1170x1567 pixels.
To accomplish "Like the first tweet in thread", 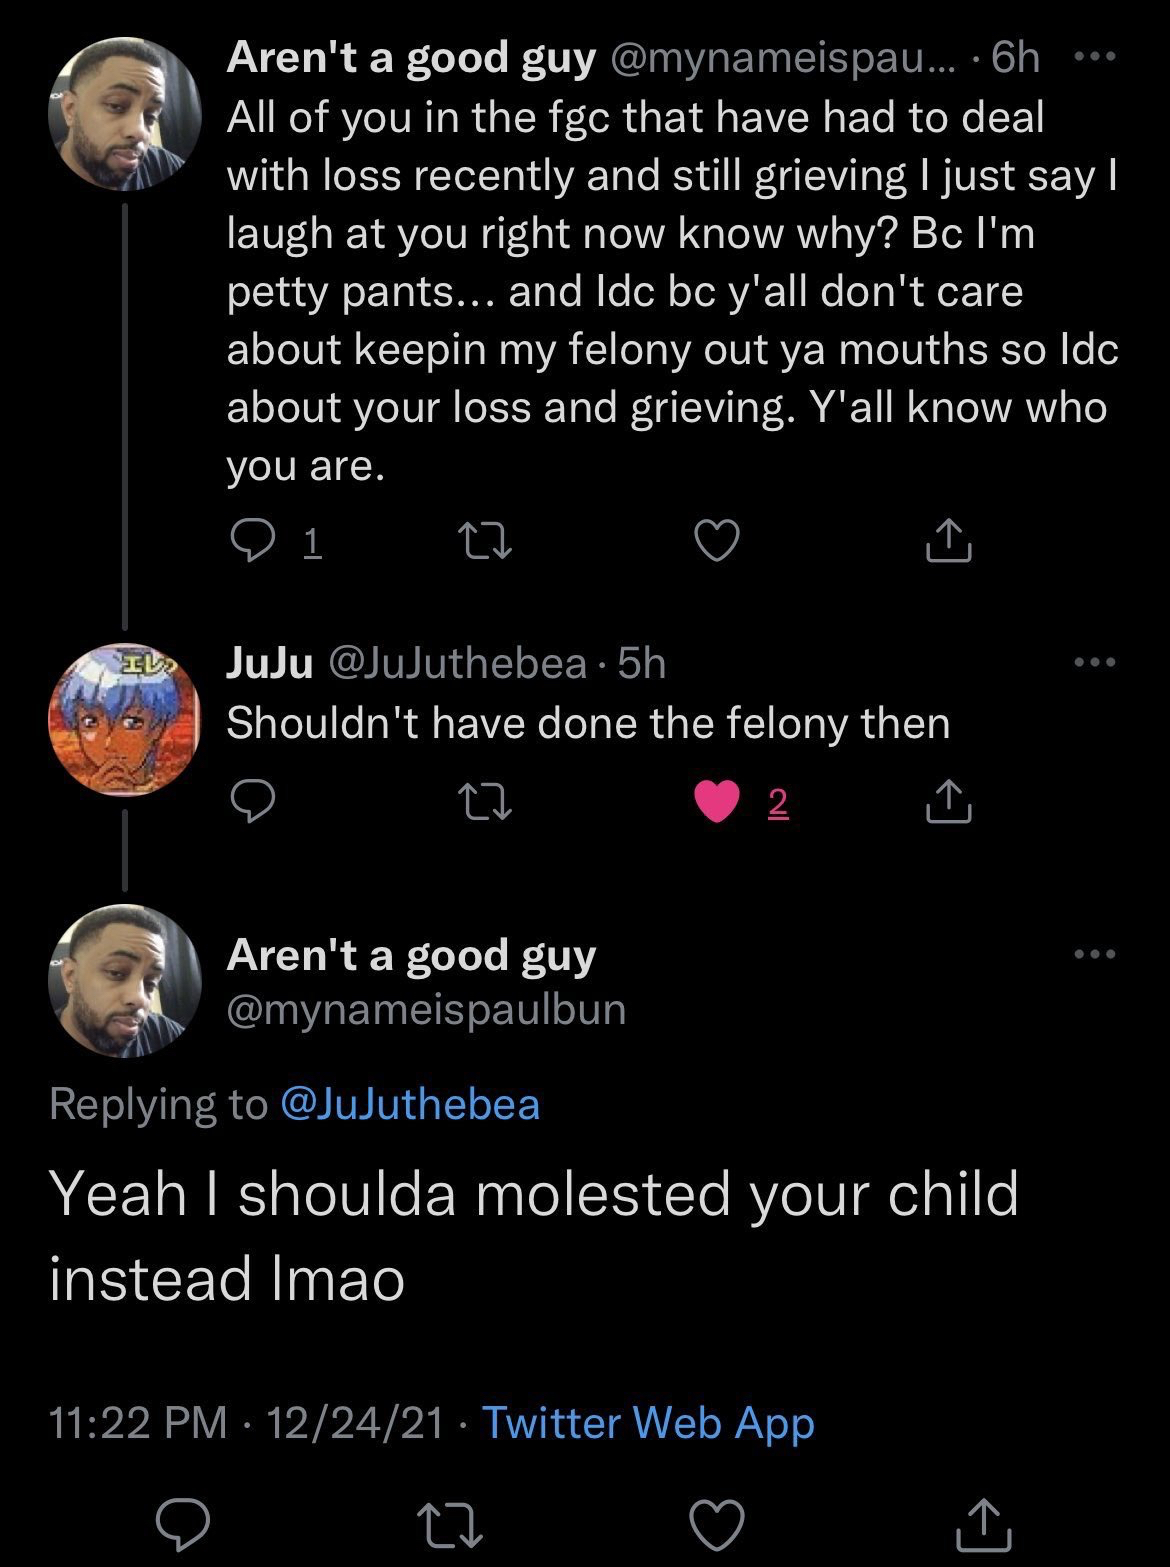I will click(x=716, y=541).
